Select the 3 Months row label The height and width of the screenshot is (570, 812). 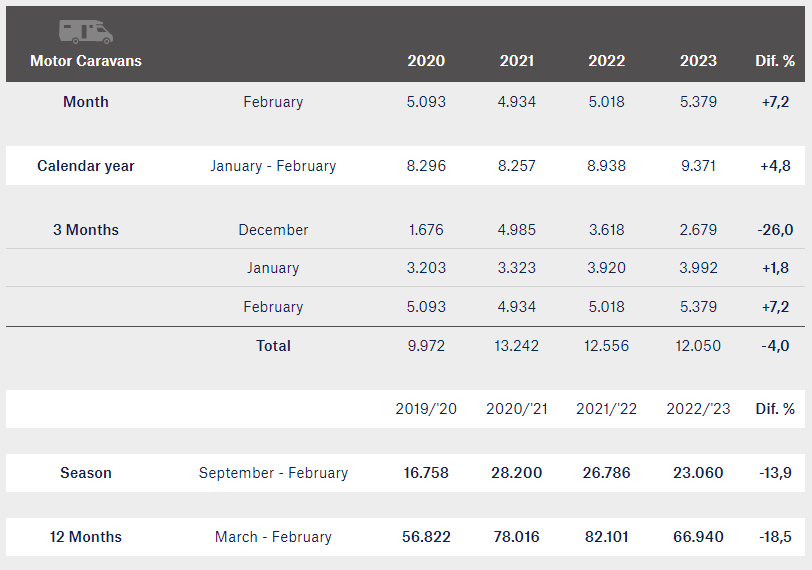(x=86, y=229)
